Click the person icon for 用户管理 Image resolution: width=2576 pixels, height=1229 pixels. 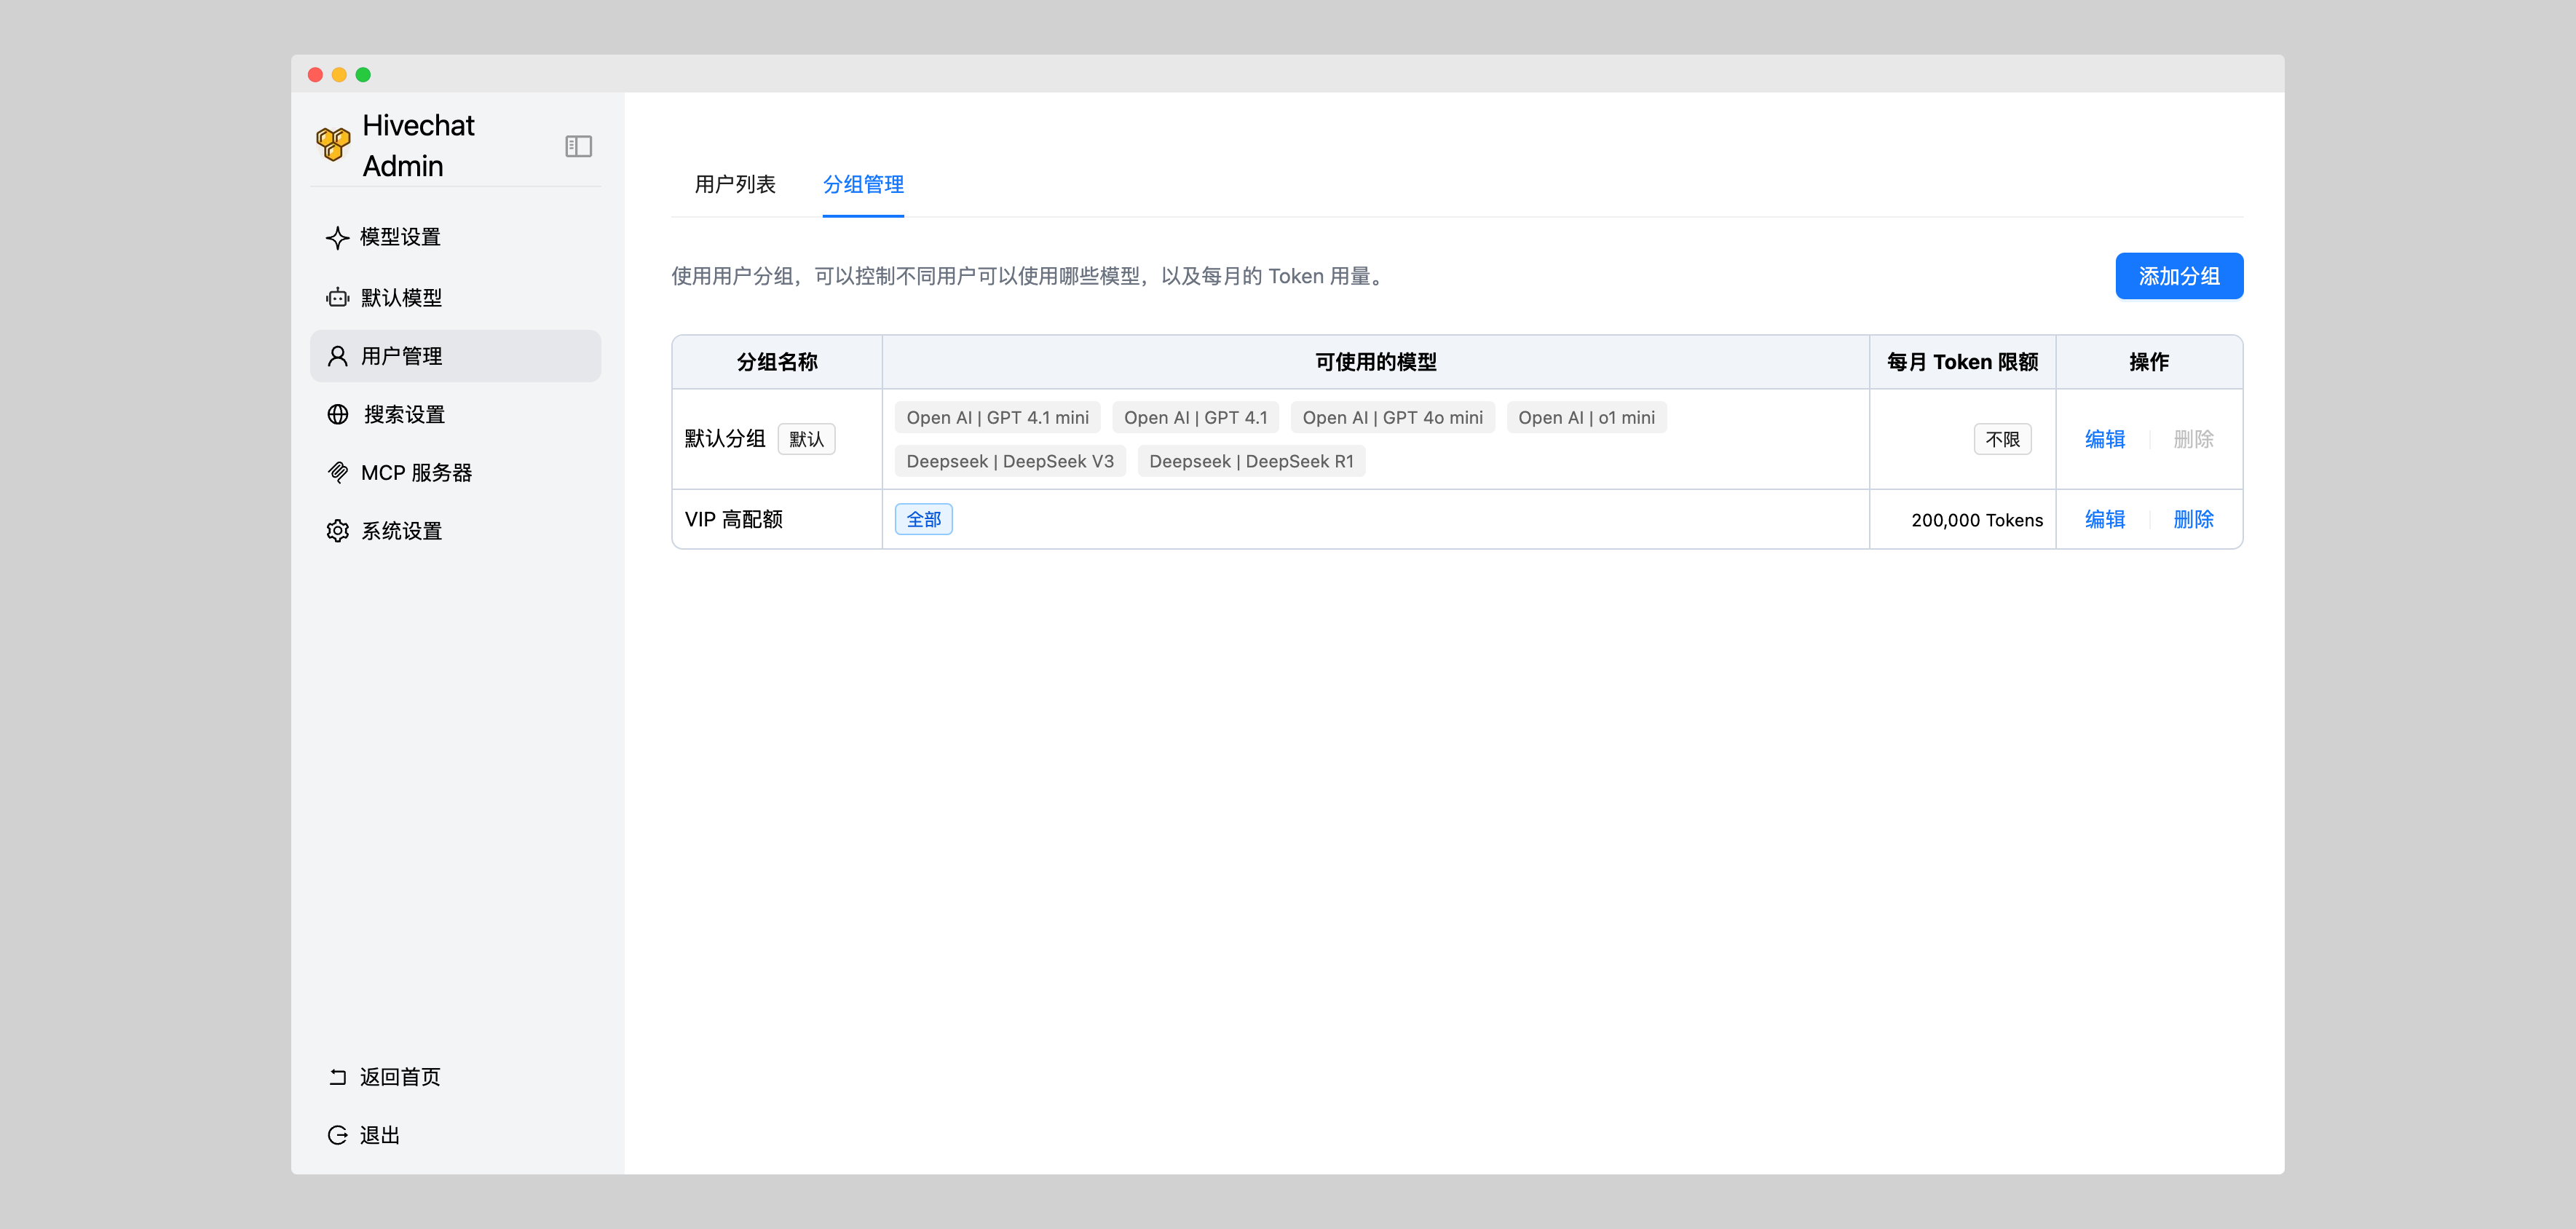[x=337, y=356]
